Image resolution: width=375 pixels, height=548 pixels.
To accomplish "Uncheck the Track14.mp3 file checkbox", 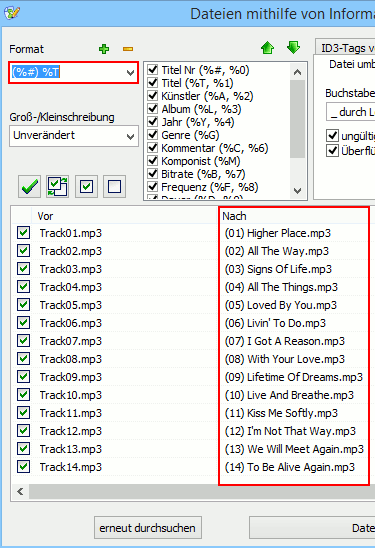I will (23, 467).
